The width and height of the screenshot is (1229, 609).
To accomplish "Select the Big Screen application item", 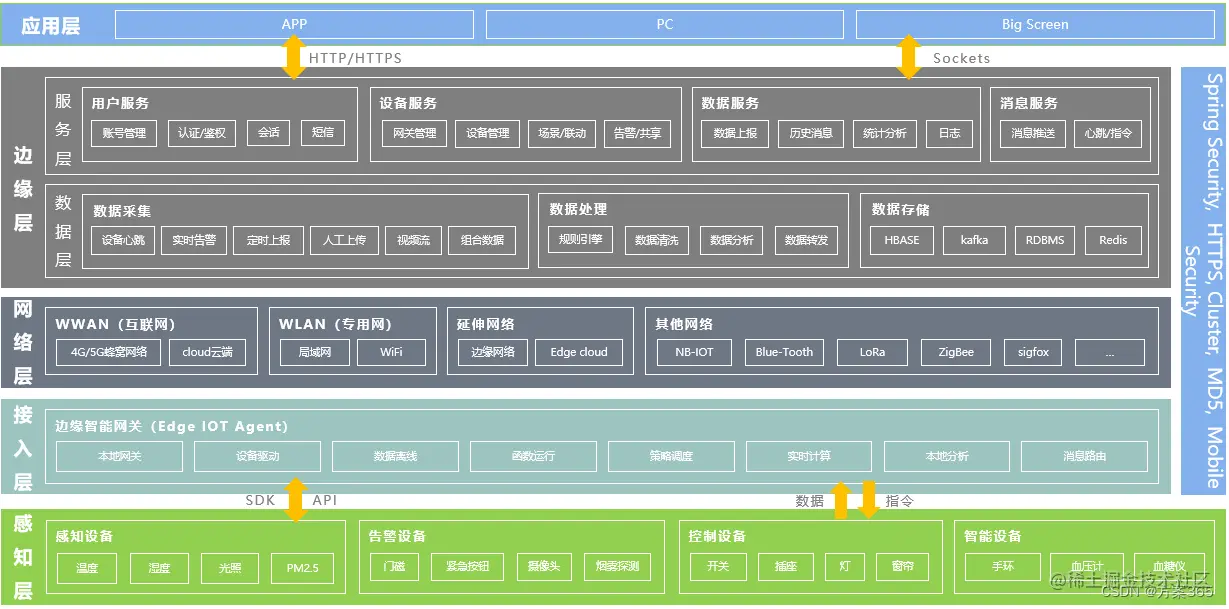I will [x=1034, y=24].
